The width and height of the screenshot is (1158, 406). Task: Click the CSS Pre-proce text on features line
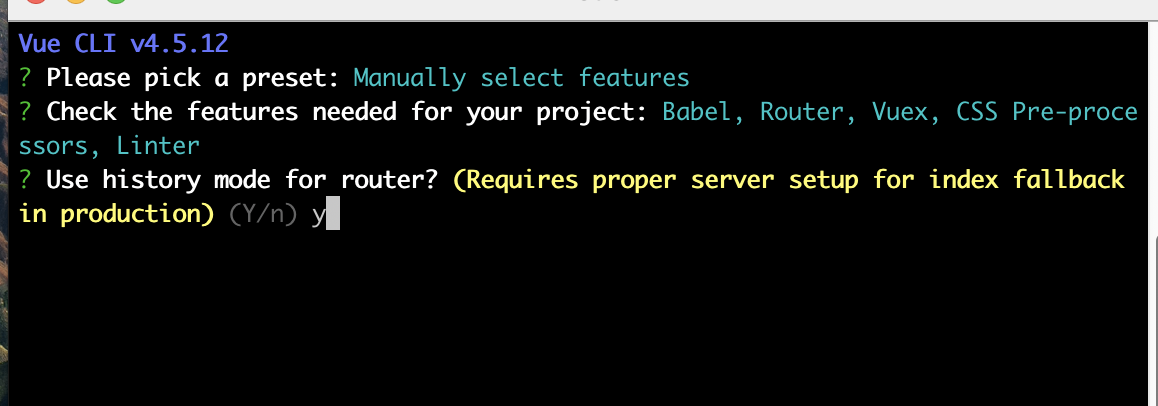pyautogui.click(x=1046, y=111)
